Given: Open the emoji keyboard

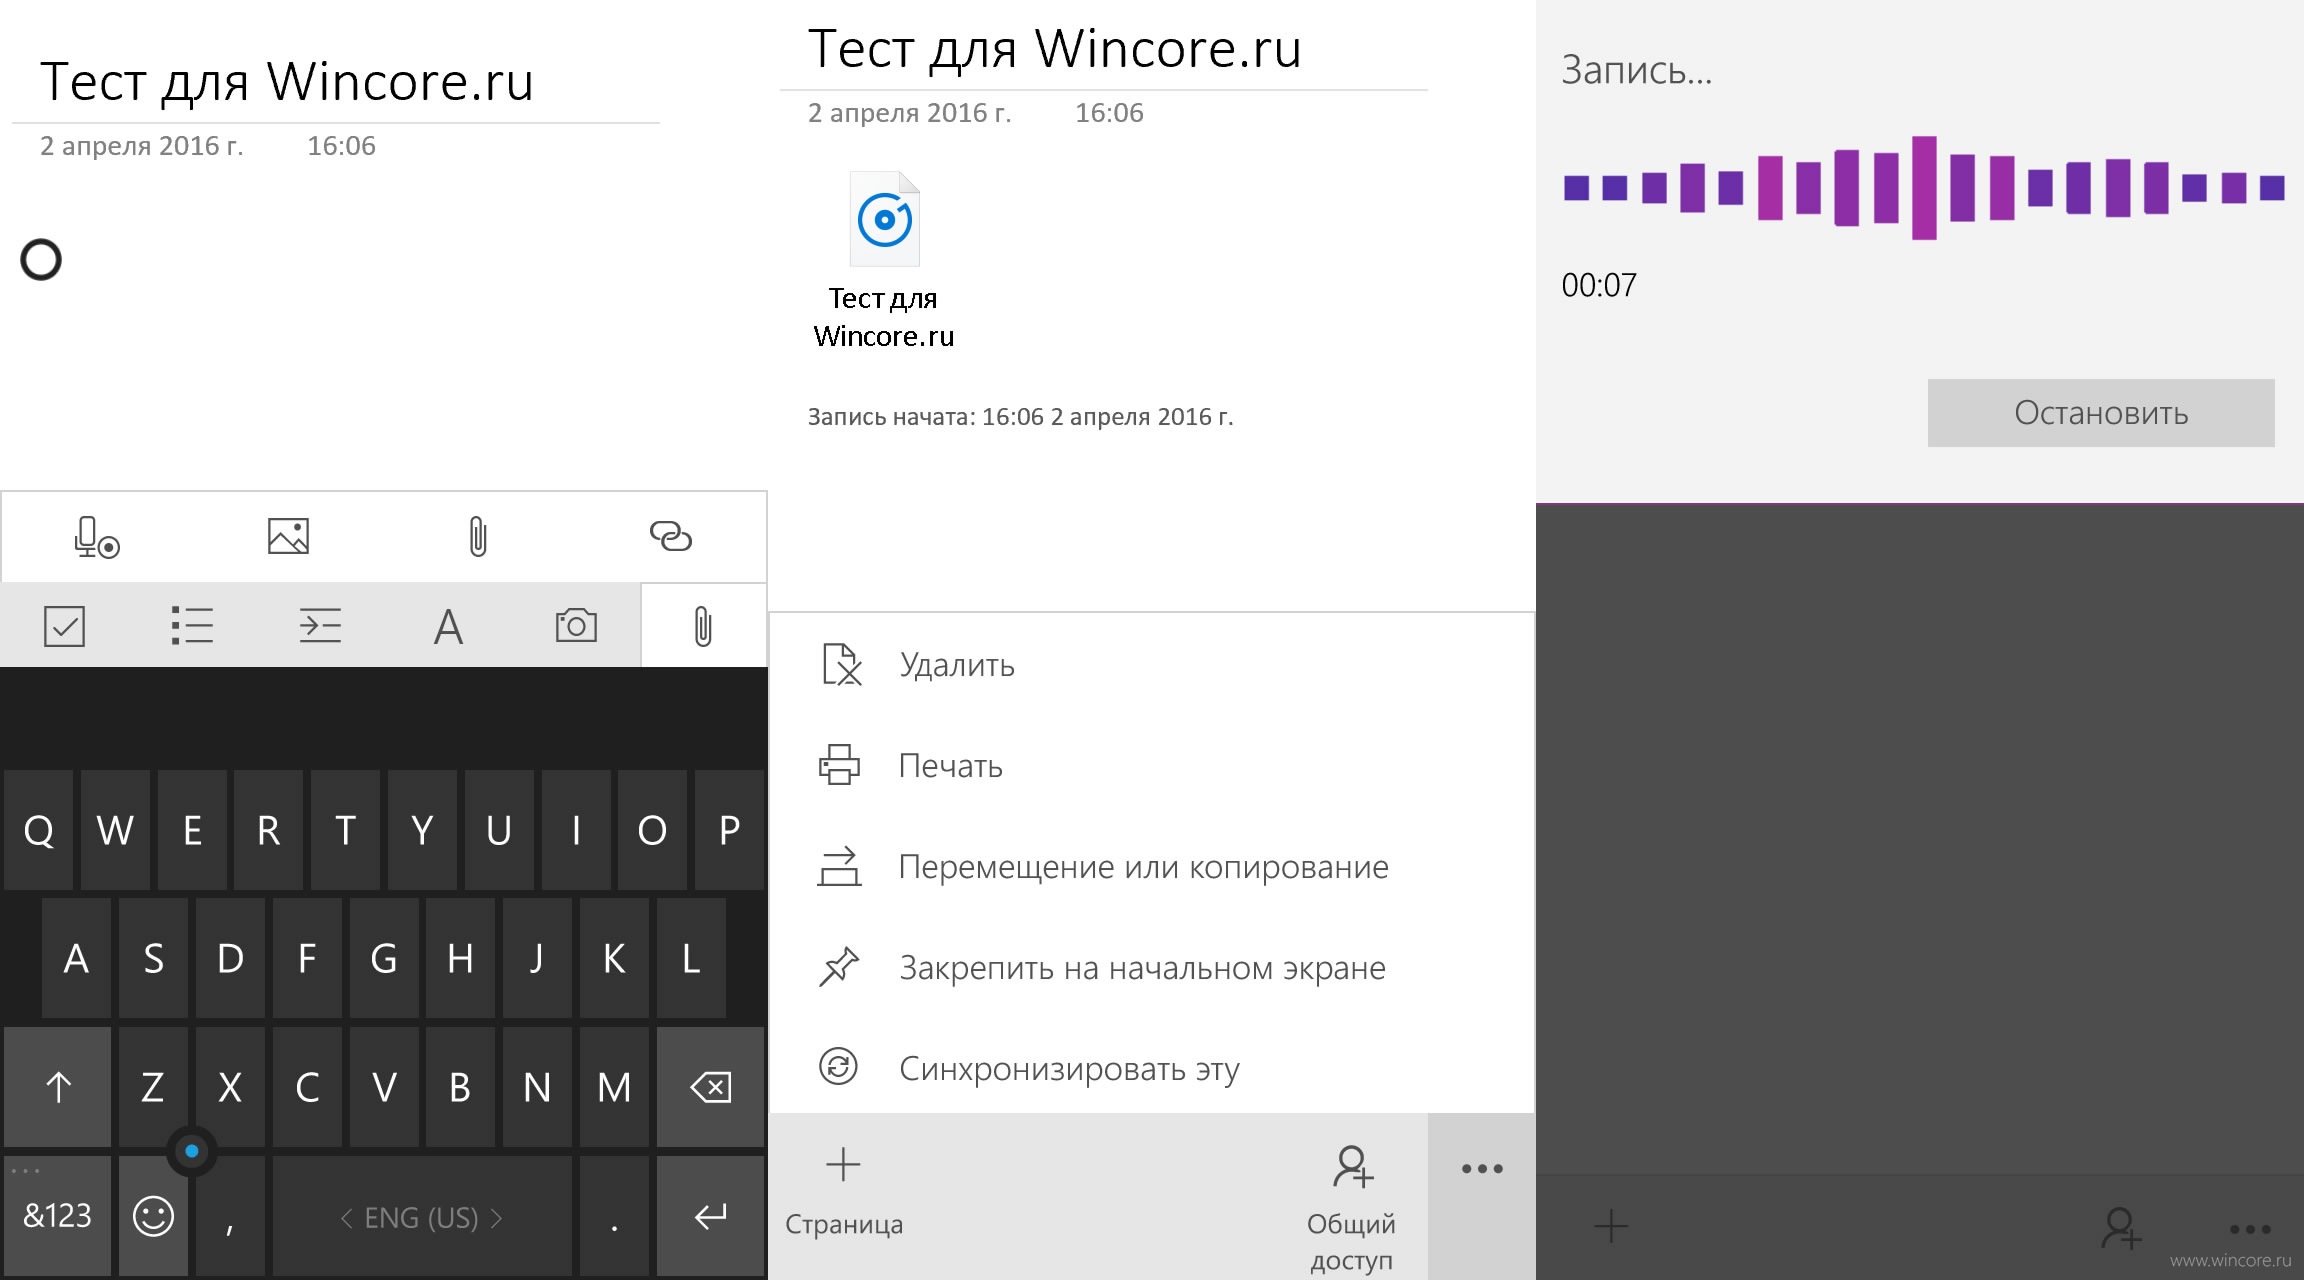Looking at the screenshot, I should [153, 1216].
